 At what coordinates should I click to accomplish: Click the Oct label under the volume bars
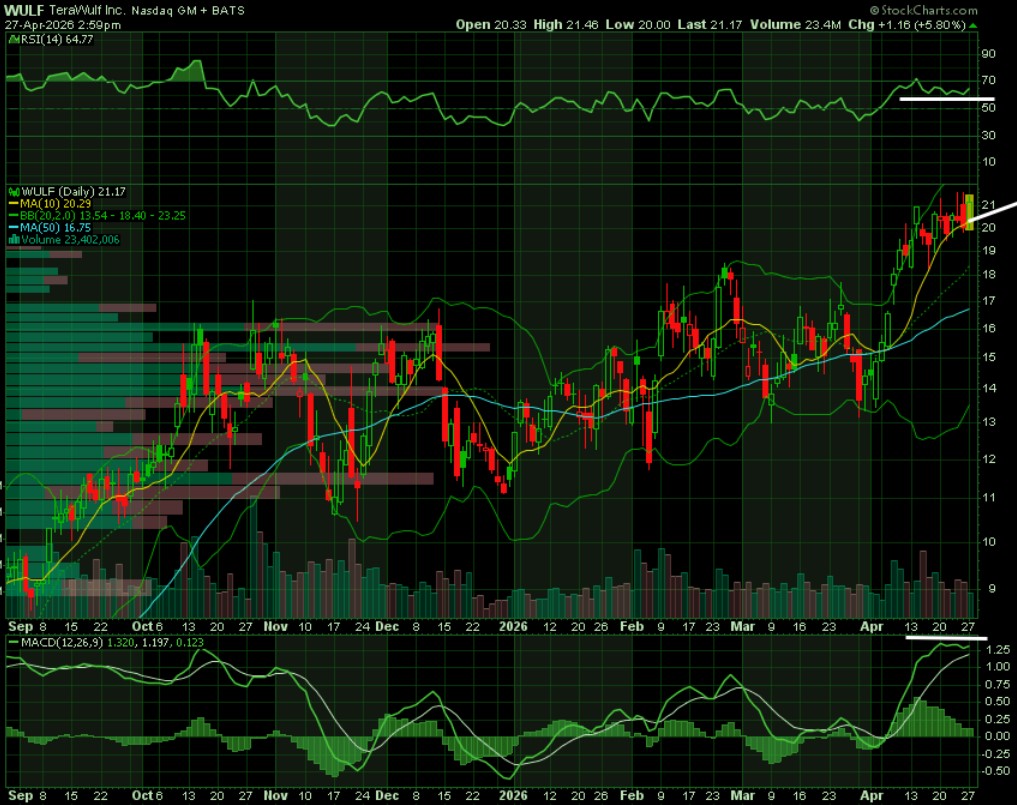point(142,627)
